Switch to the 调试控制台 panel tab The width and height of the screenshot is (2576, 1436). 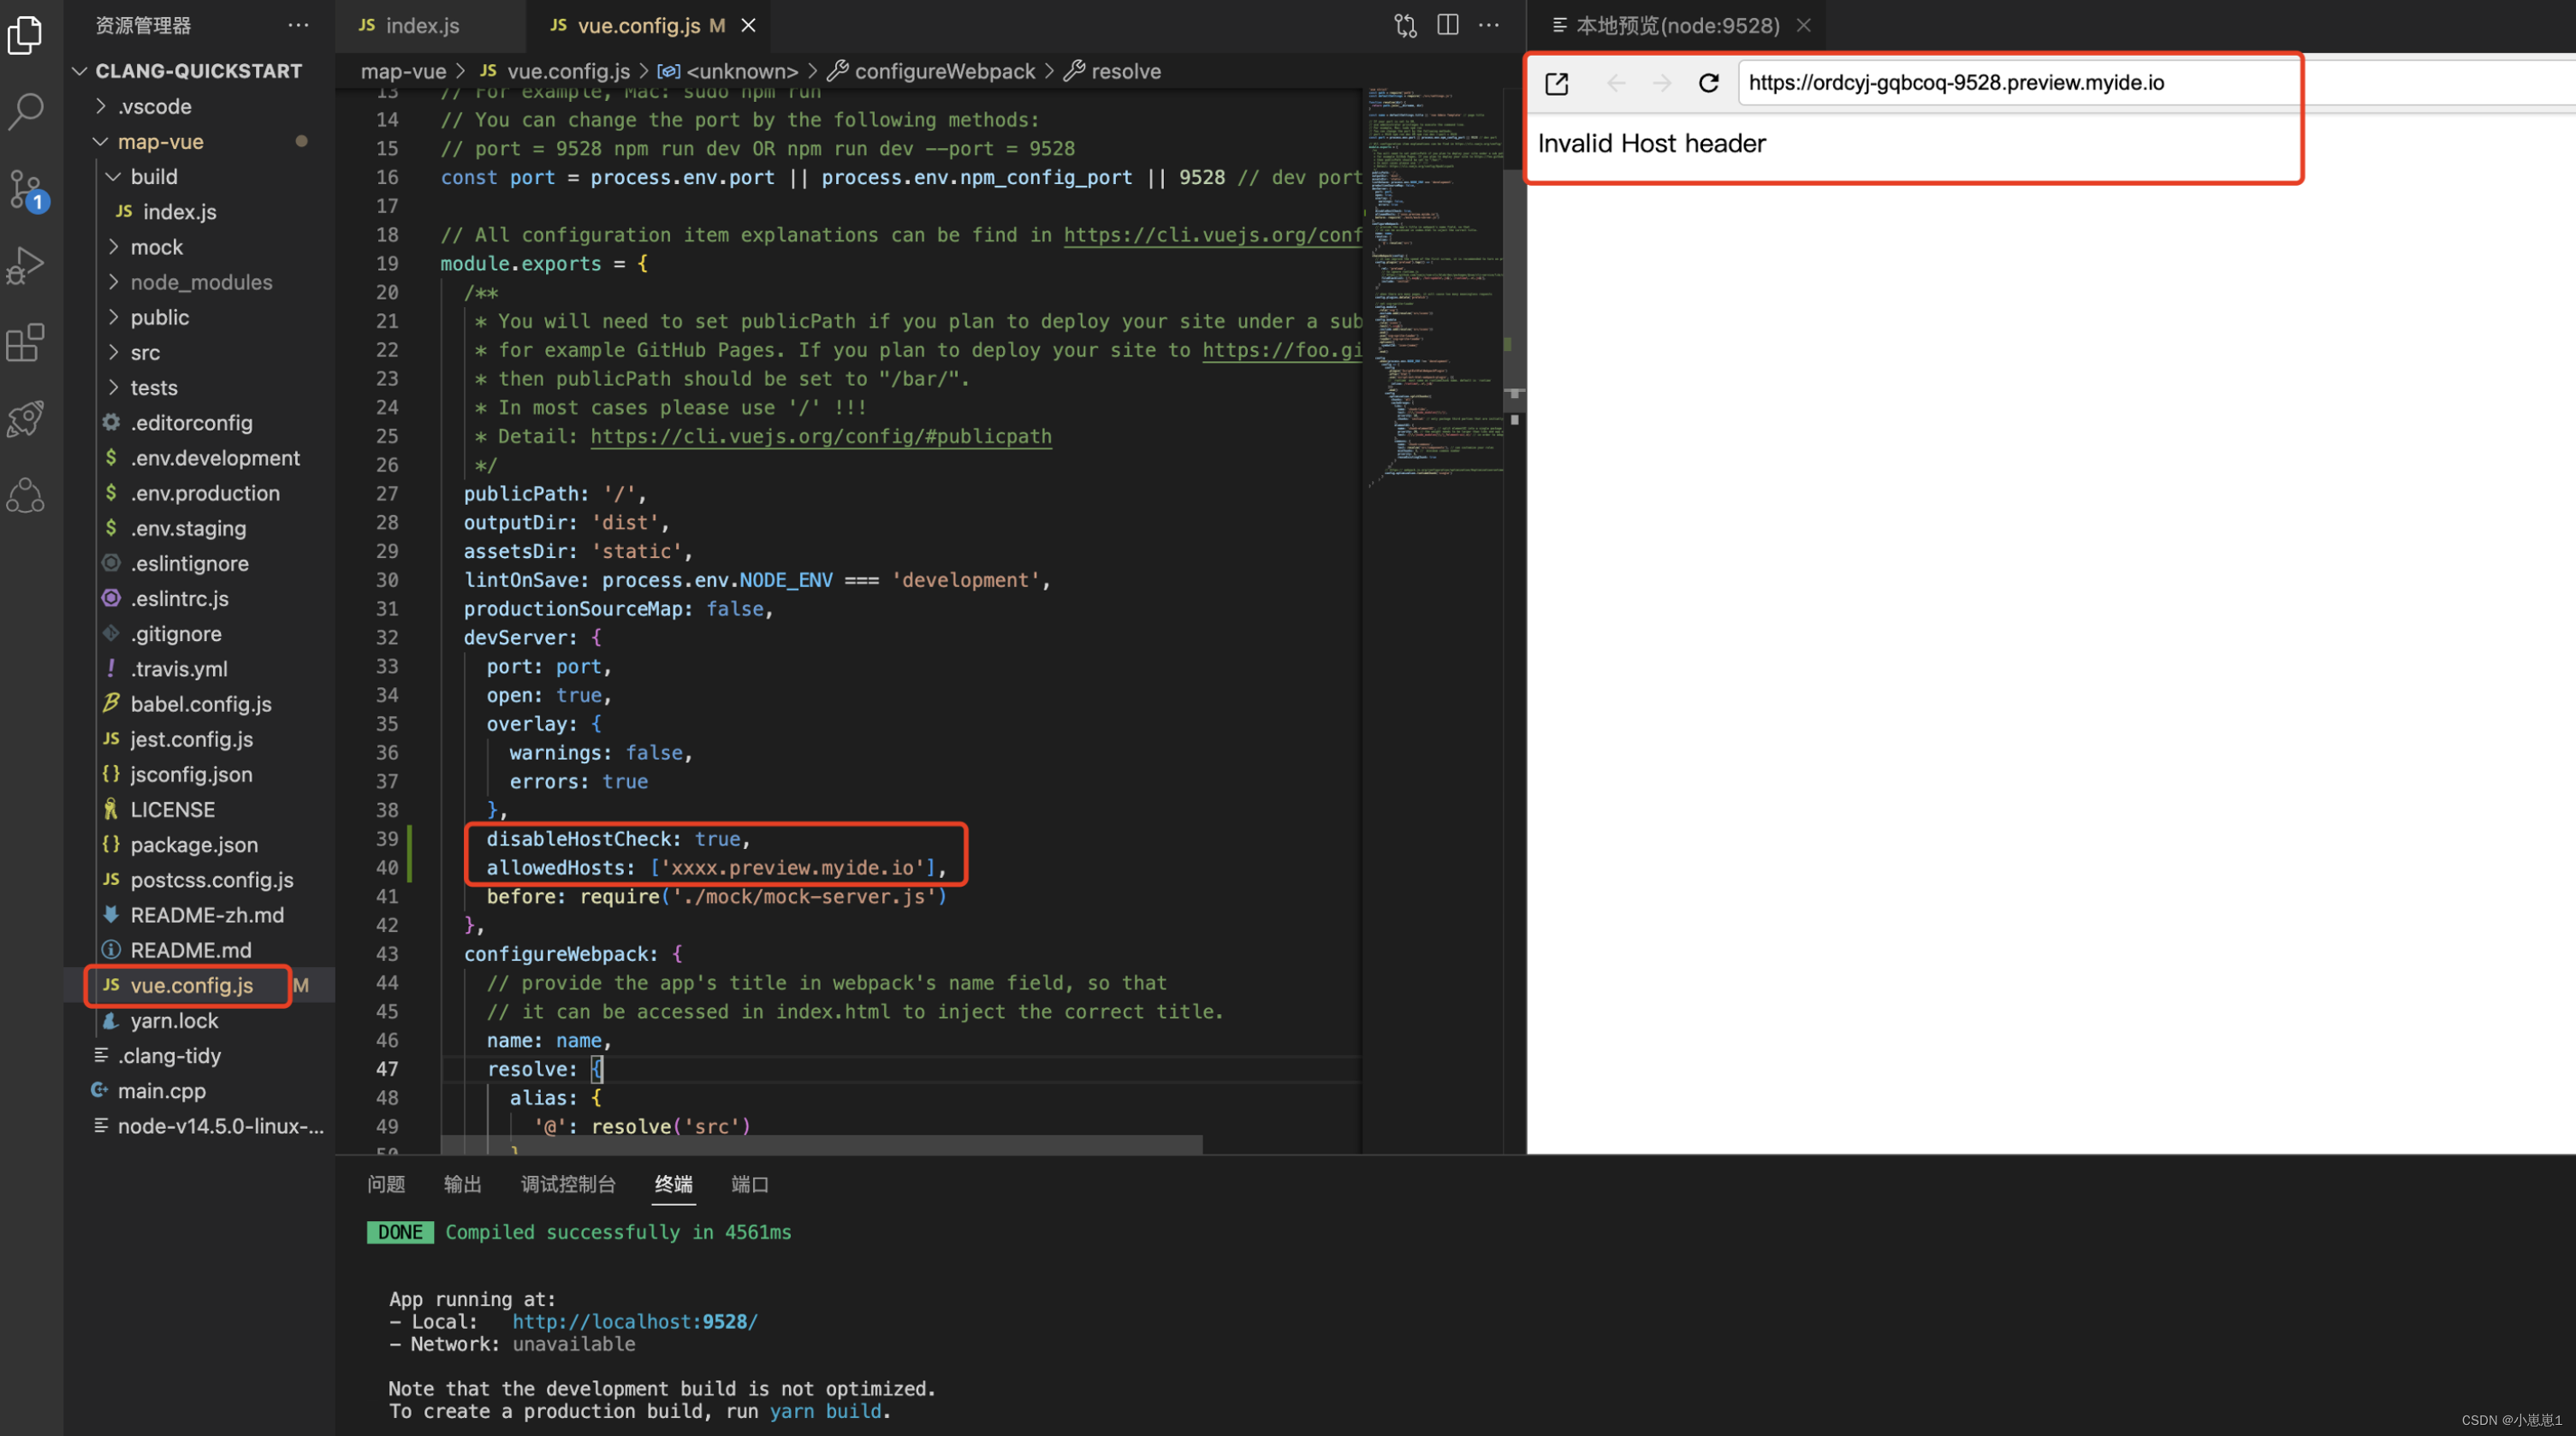[x=568, y=1184]
